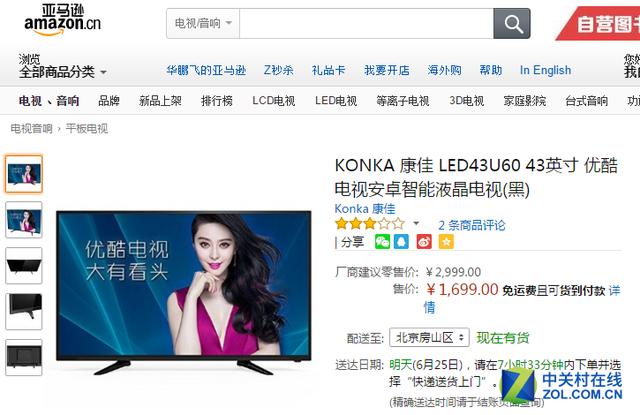Click inside the search text field

[367, 24]
